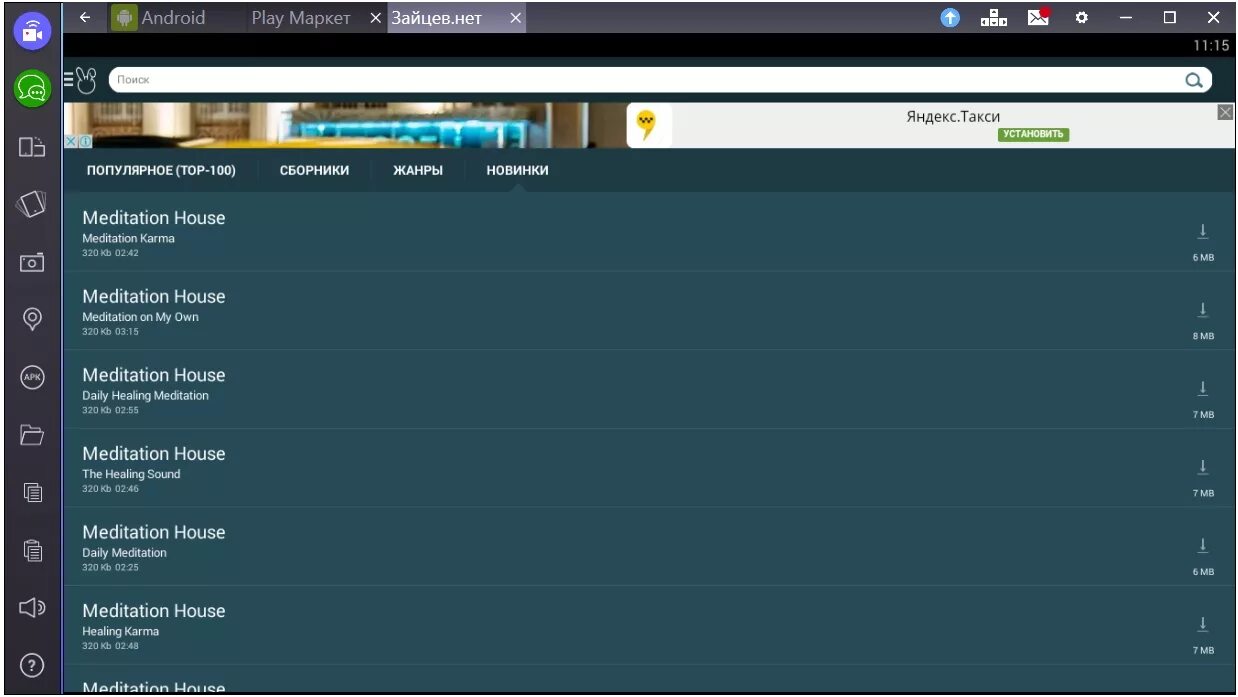This screenshot has height=697, width=1238.
Task: Download Daily Healing Meditation track
Action: 1202,389
